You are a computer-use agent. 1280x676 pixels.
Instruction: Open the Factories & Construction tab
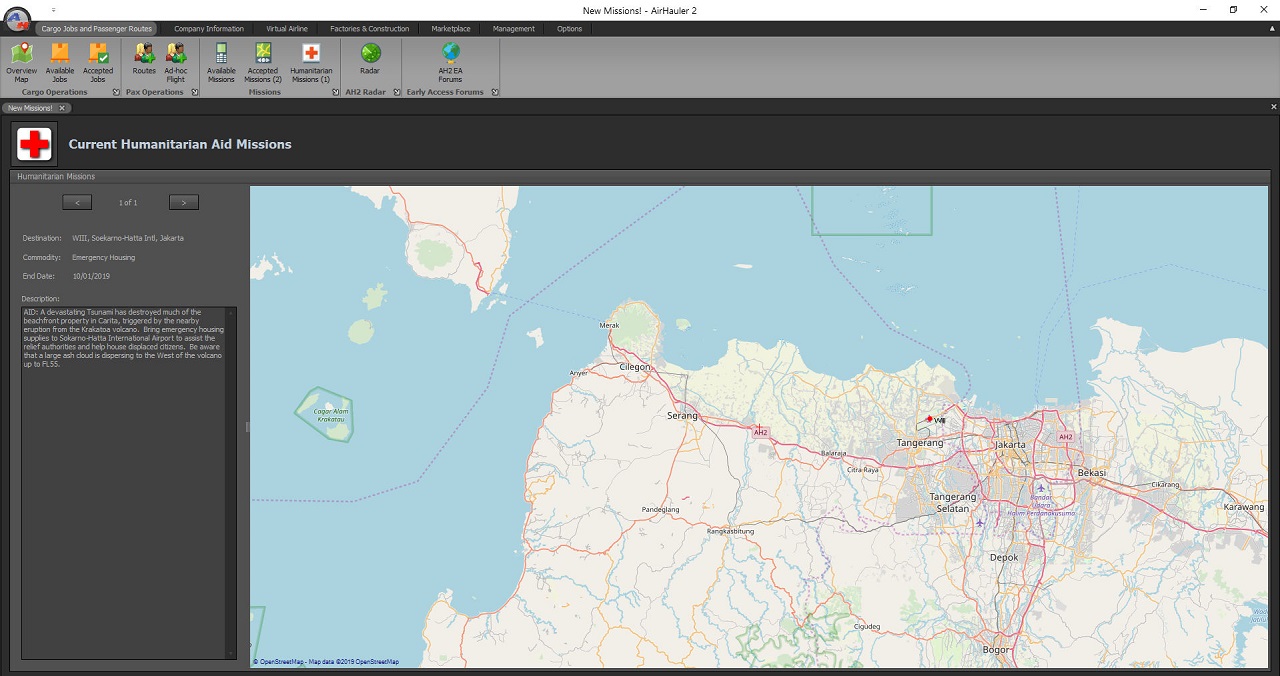pyautogui.click(x=369, y=28)
